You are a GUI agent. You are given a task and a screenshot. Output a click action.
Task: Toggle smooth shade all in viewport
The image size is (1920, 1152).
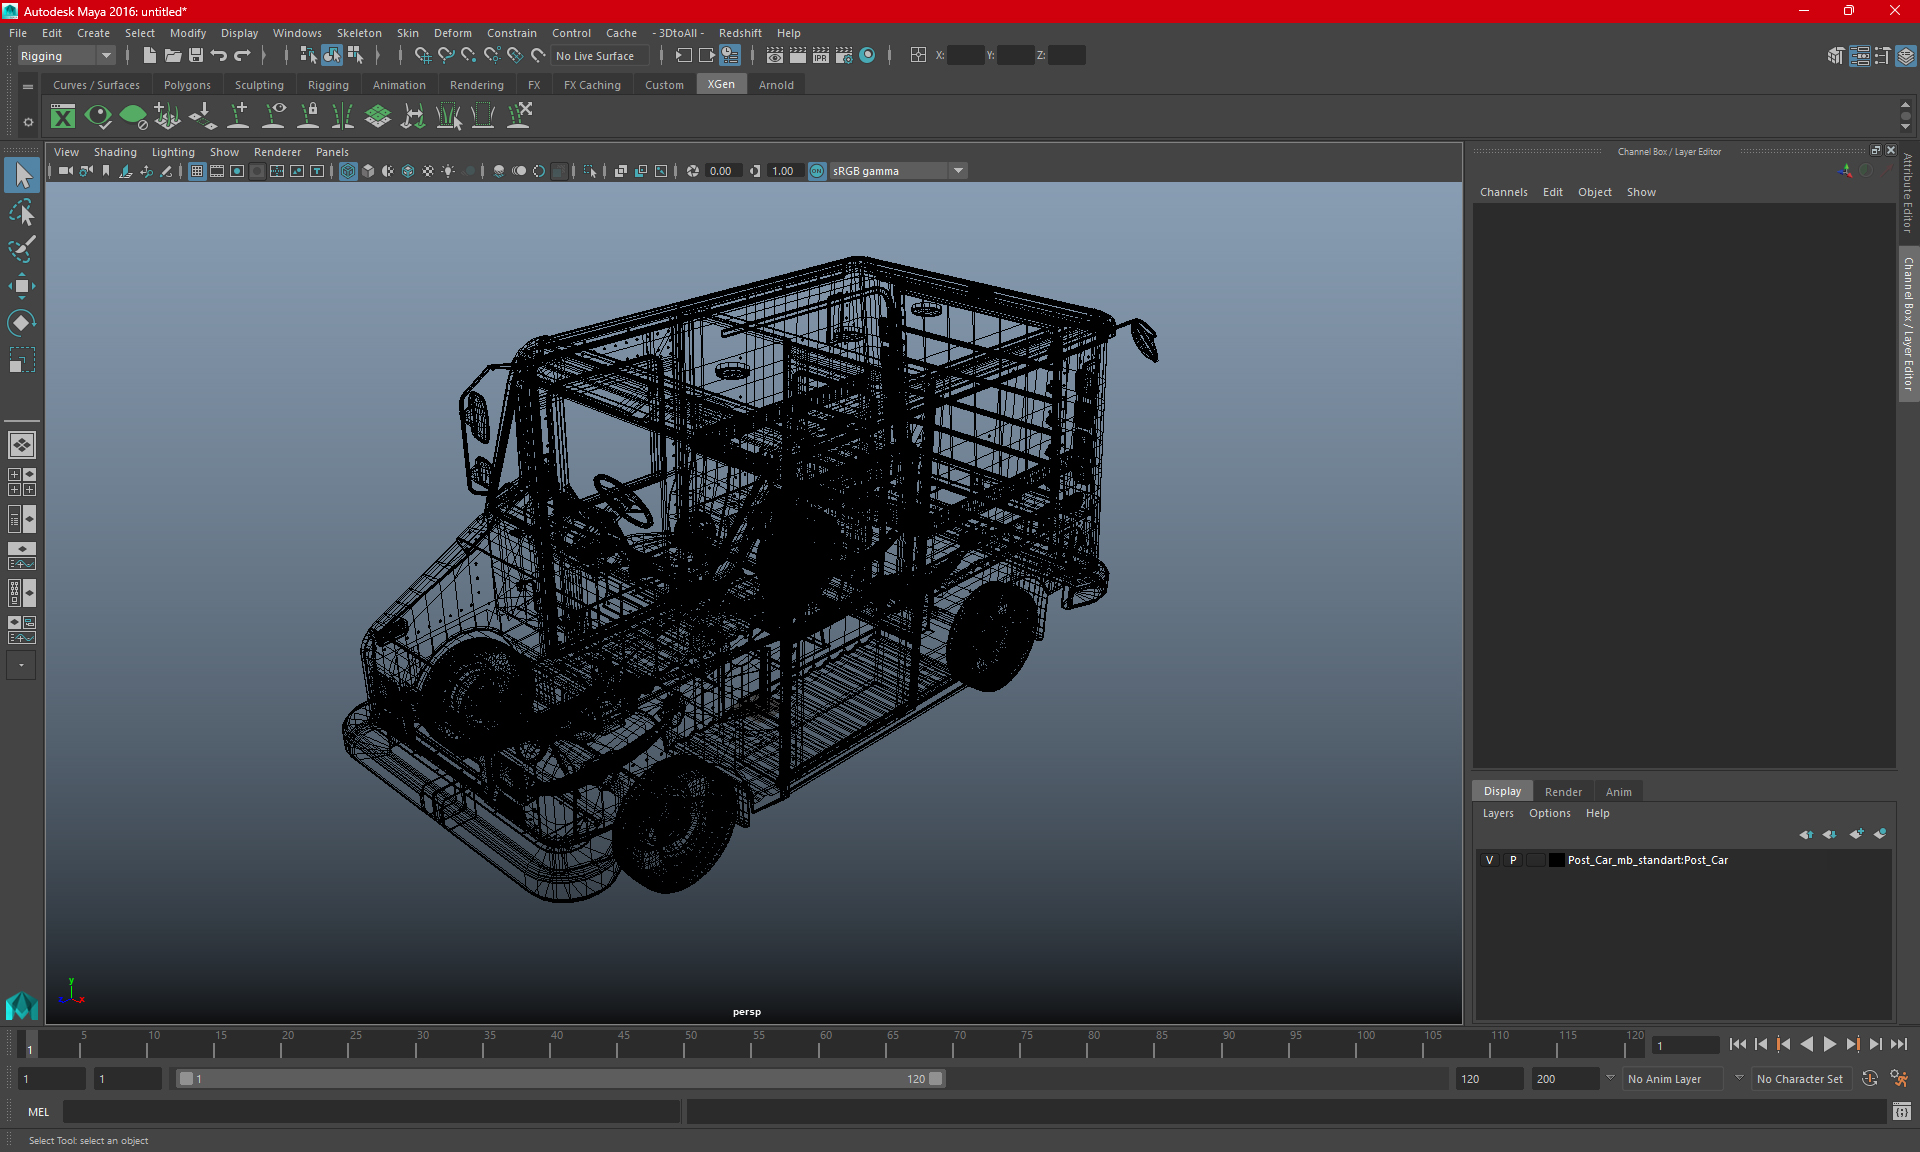(x=368, y=171)
